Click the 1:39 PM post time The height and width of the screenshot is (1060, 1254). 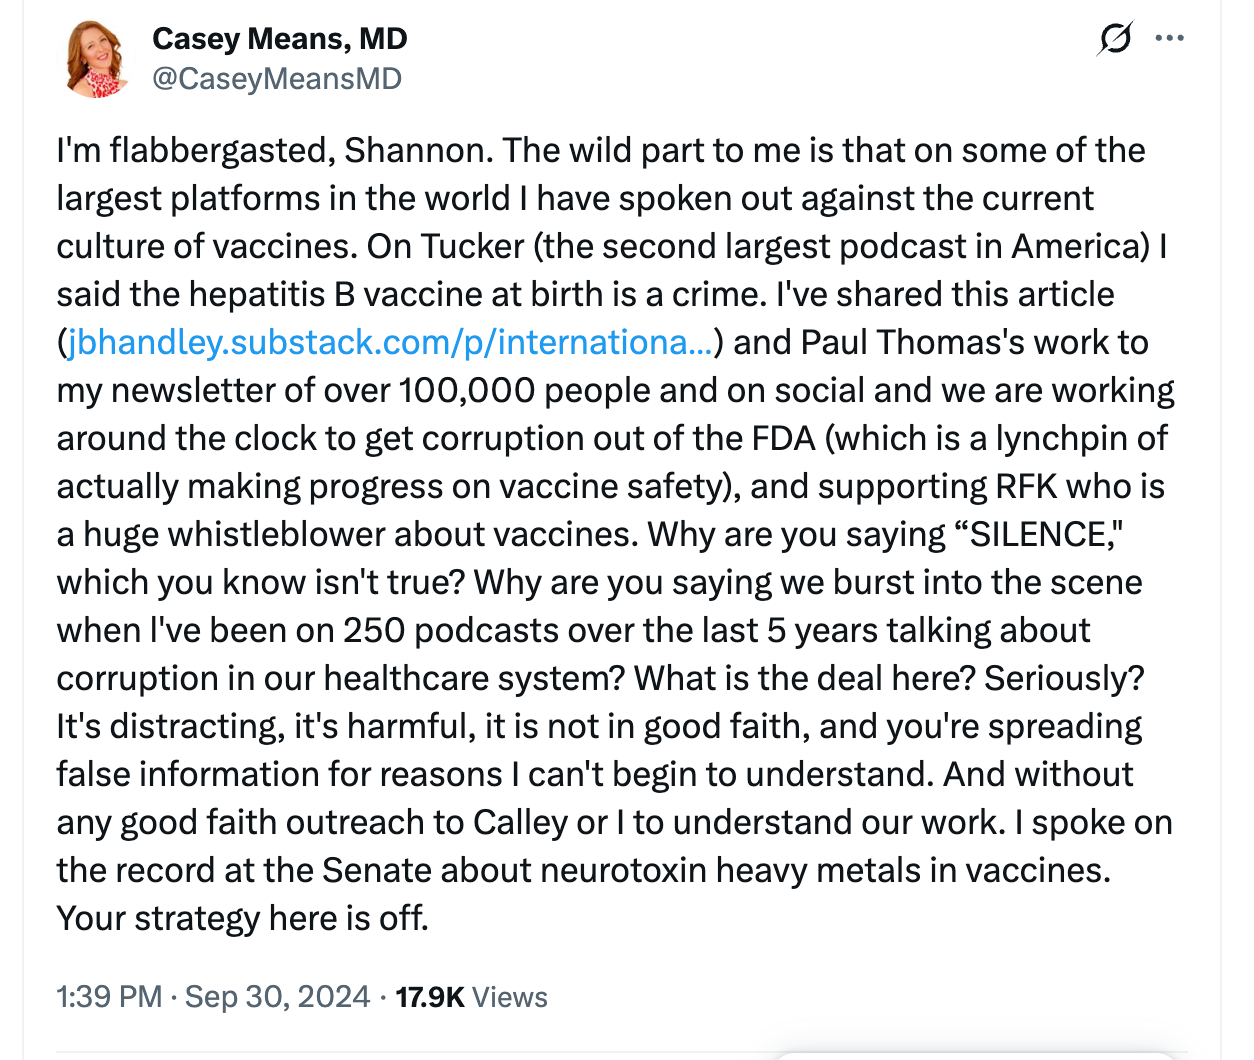[109, 997]
